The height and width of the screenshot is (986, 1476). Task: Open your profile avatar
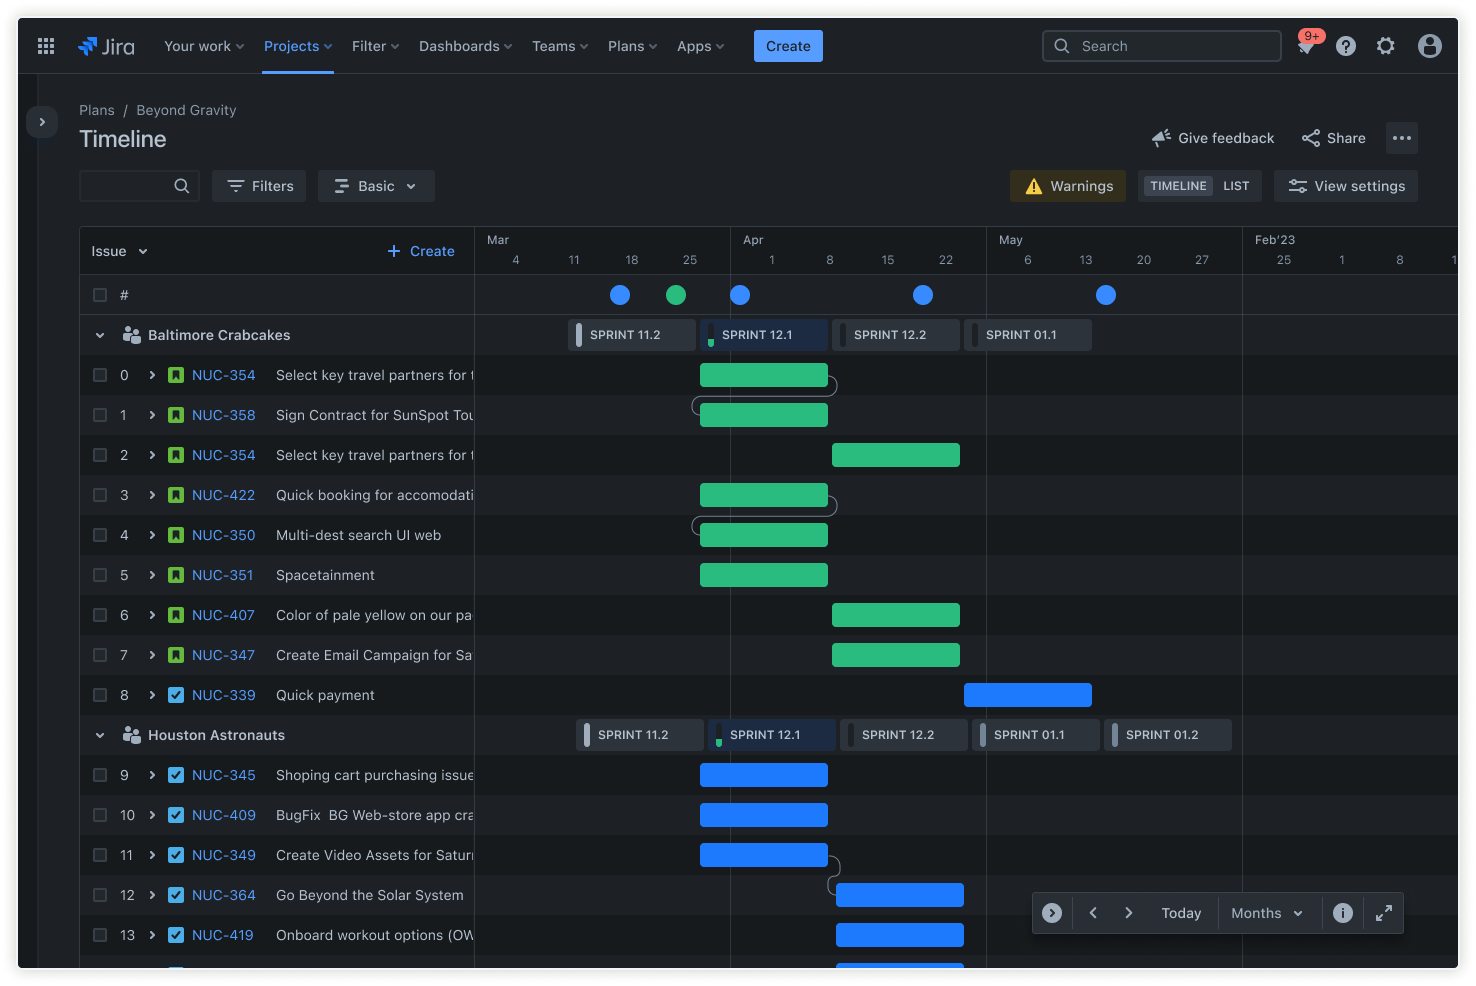point(1429,45)
